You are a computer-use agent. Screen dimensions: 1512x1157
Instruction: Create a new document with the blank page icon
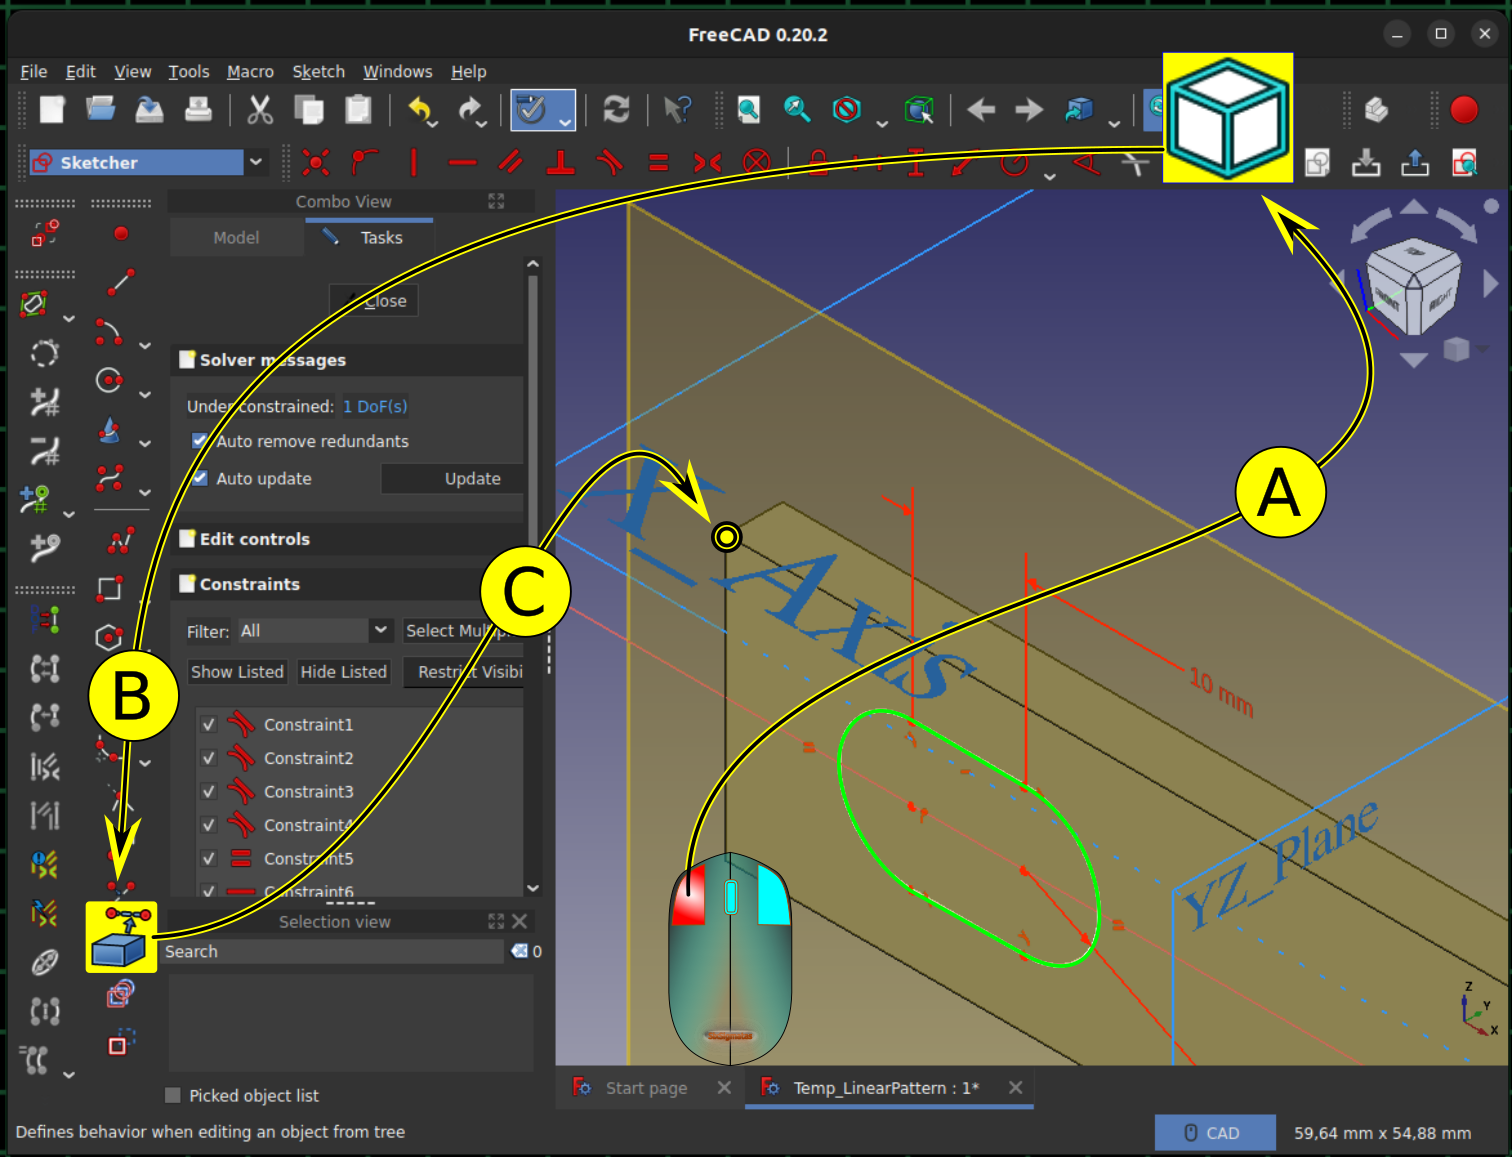(51, 109)
